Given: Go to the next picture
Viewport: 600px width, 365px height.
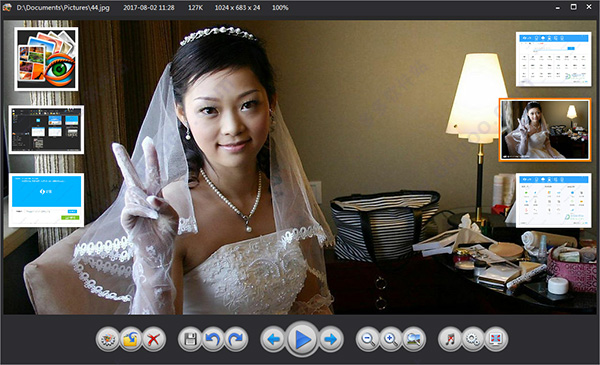Looking at the screenshot, I should coord(331,339).
